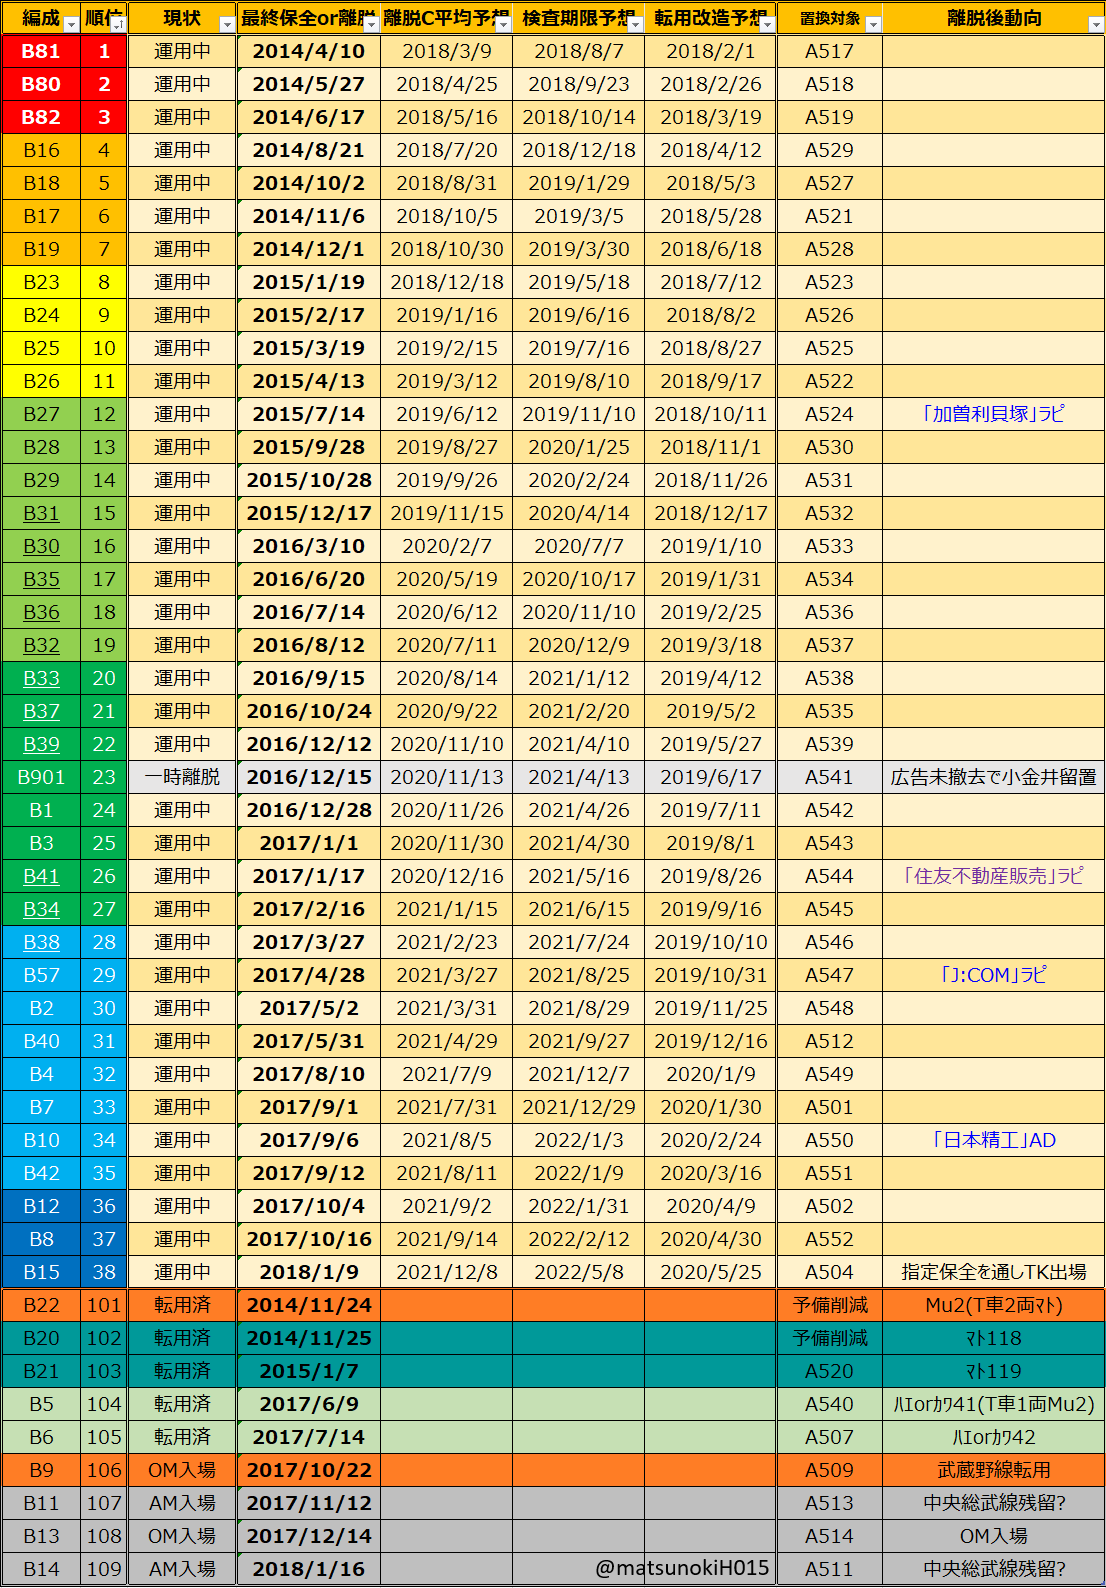This screenshot has height=1588, width=1106.
Task: Click the orange B16 formation cell
Action: tap(41, 150)
